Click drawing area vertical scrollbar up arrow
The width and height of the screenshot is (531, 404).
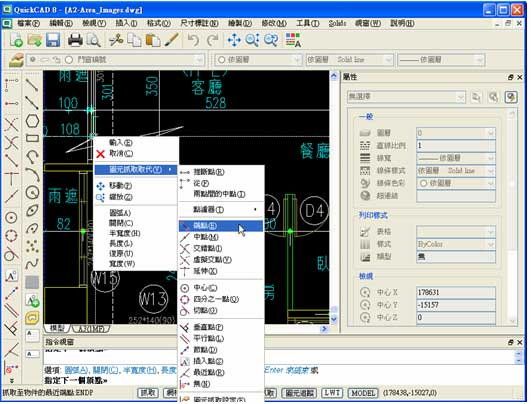[x=334, y=76]
